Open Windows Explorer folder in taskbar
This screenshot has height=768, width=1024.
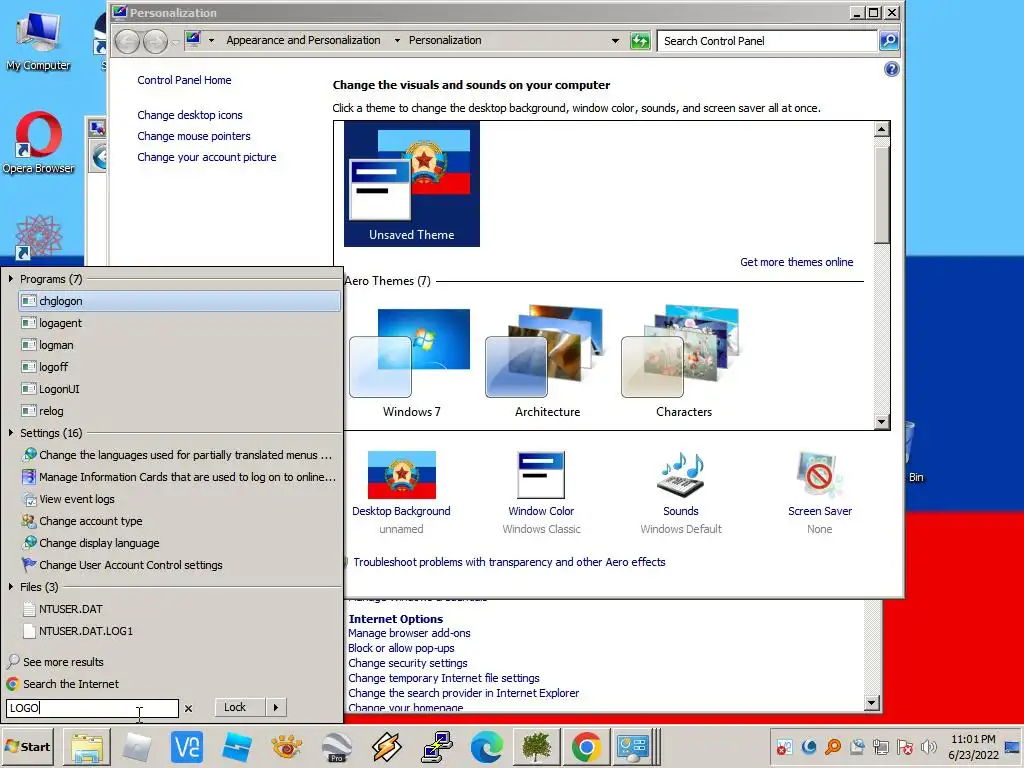(x=87, y=746)
